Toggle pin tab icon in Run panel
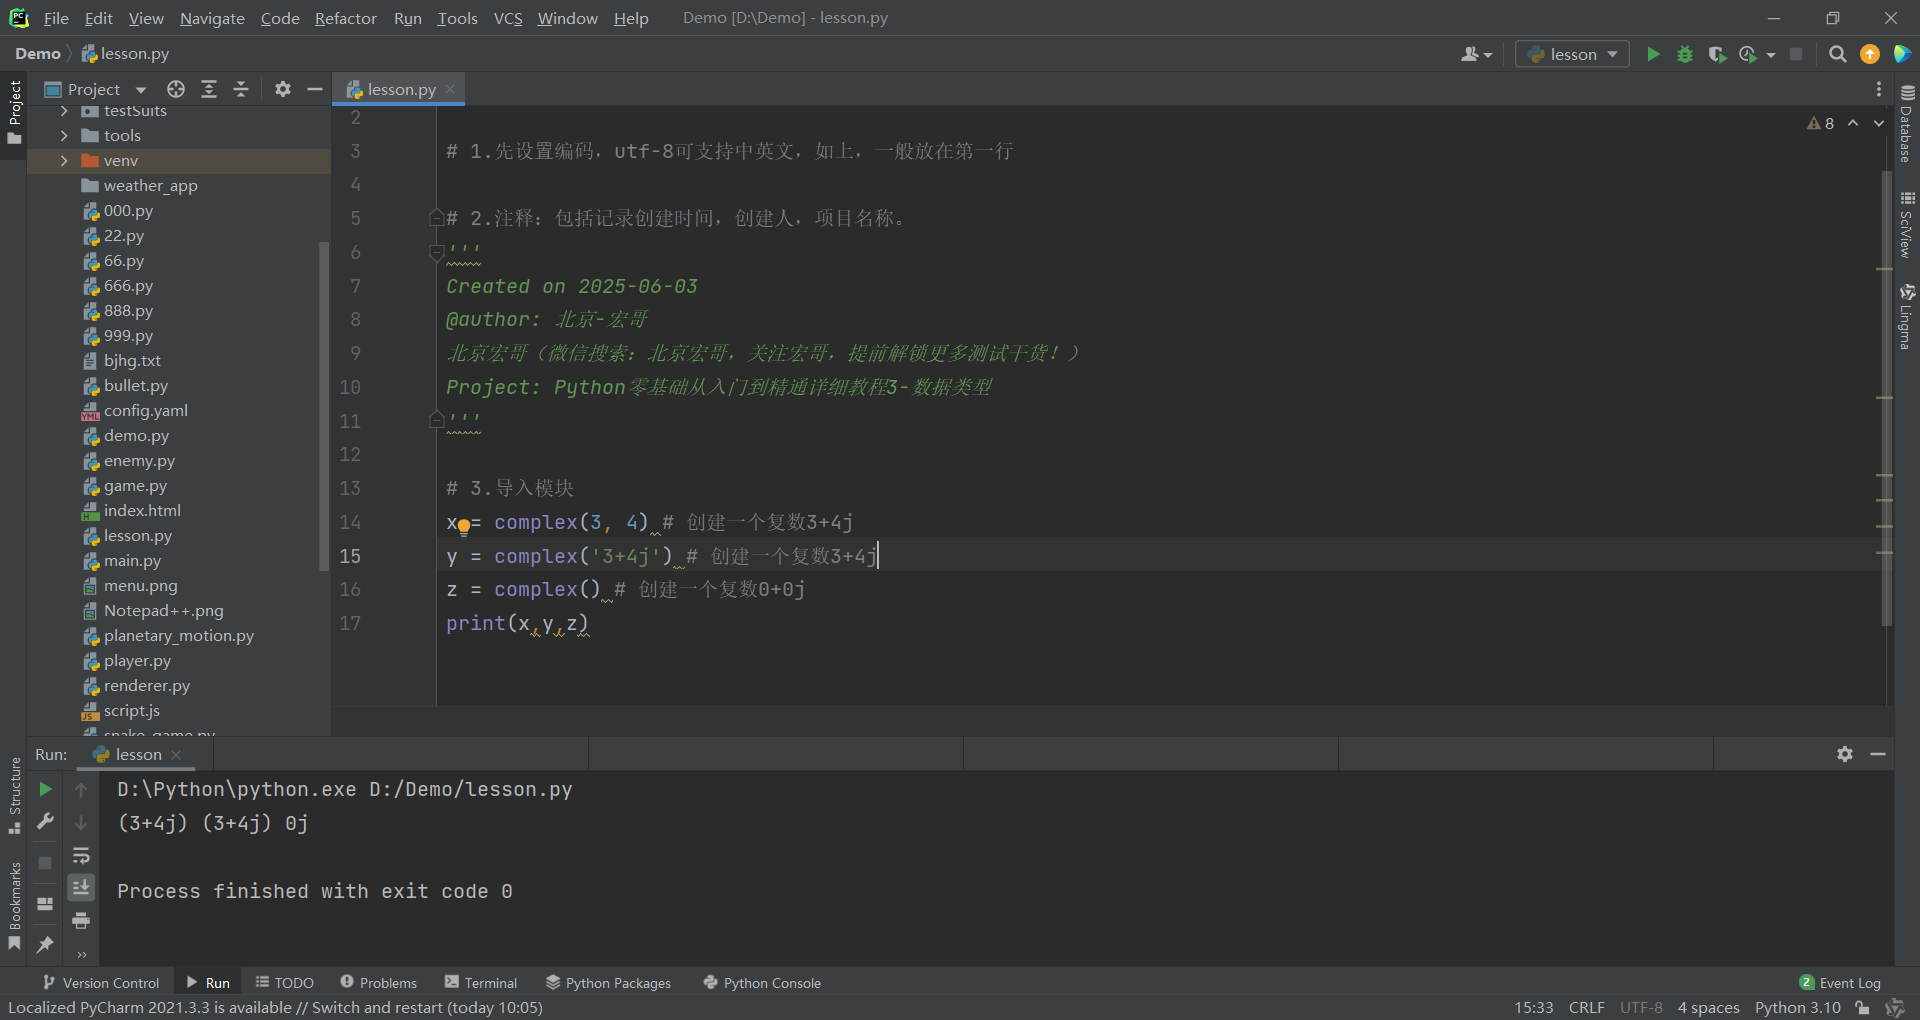 45,944
